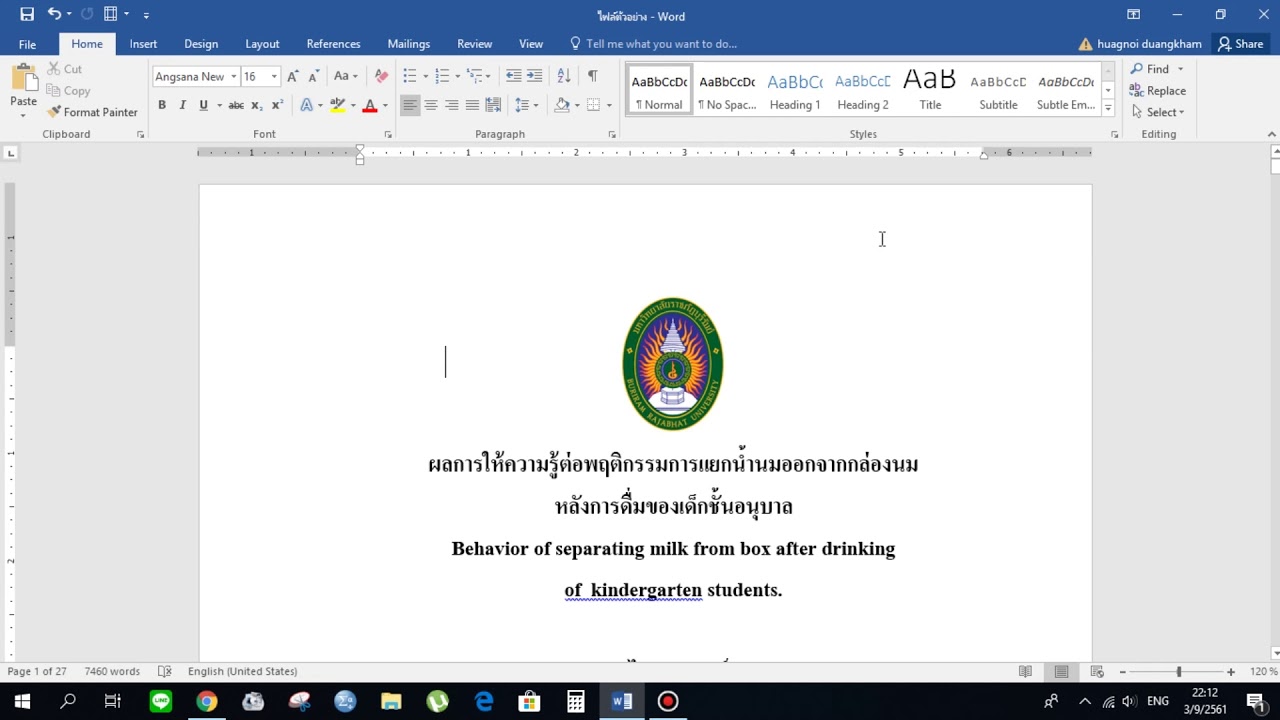Click the Text Effects A icon
This screenshot has height=720, width=1280.
(306, 105)
